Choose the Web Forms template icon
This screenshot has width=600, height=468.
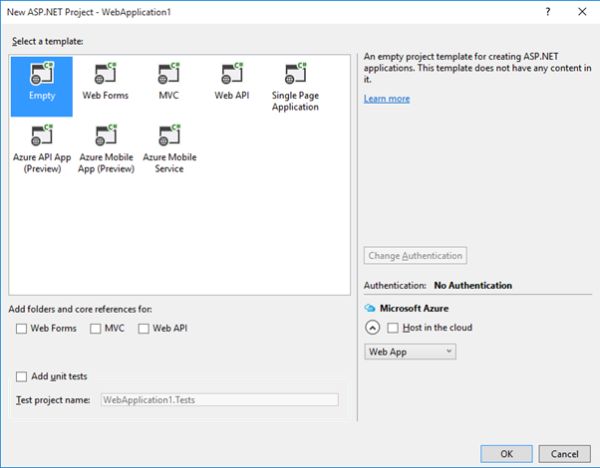coord(105,73)
